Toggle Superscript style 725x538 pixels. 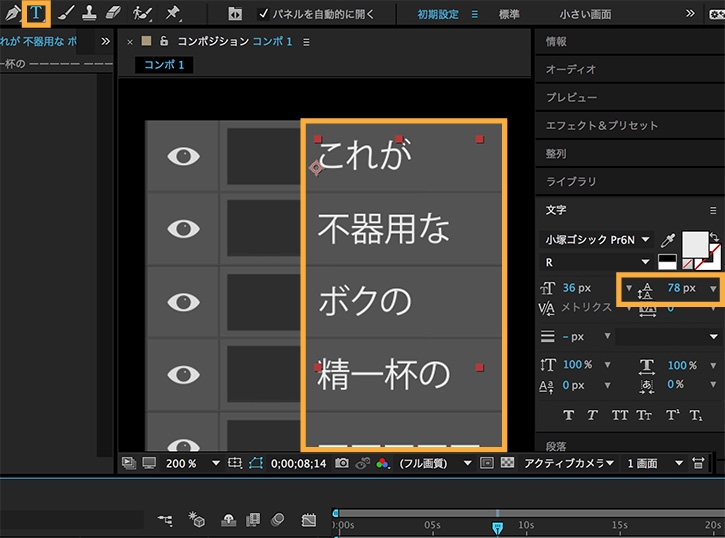(x=672, y=415)
